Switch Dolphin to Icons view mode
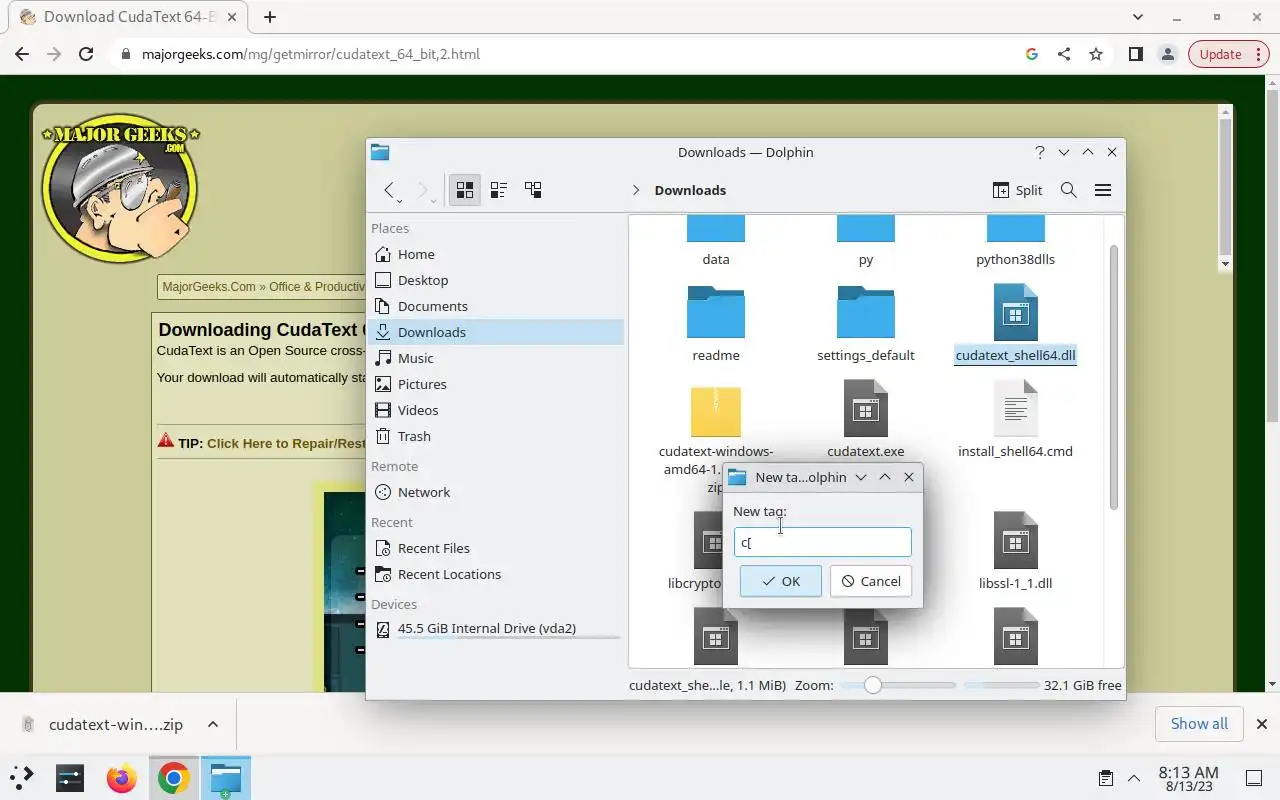Viewport: 1280px width, 800px height. 464,190
